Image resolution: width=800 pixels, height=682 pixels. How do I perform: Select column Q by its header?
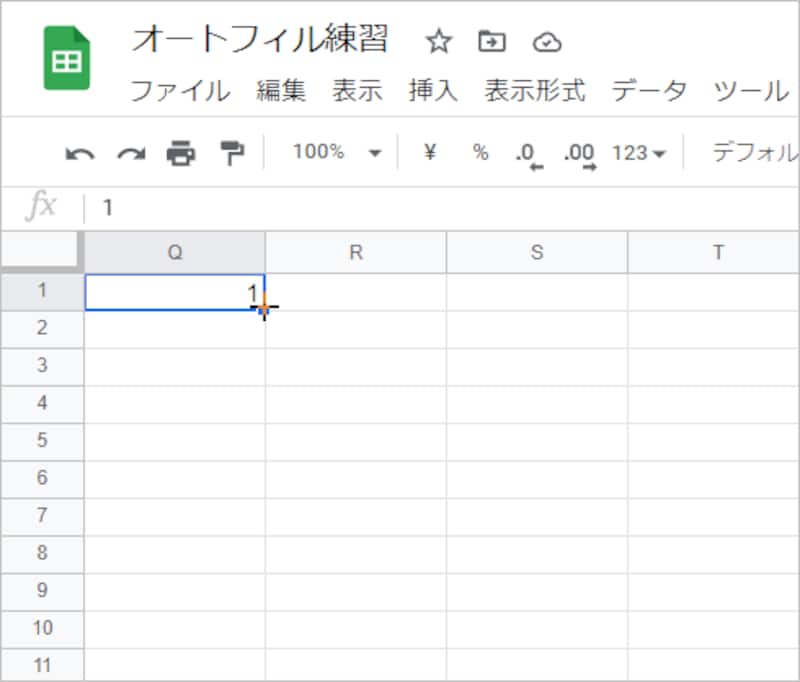pos(174,253)
